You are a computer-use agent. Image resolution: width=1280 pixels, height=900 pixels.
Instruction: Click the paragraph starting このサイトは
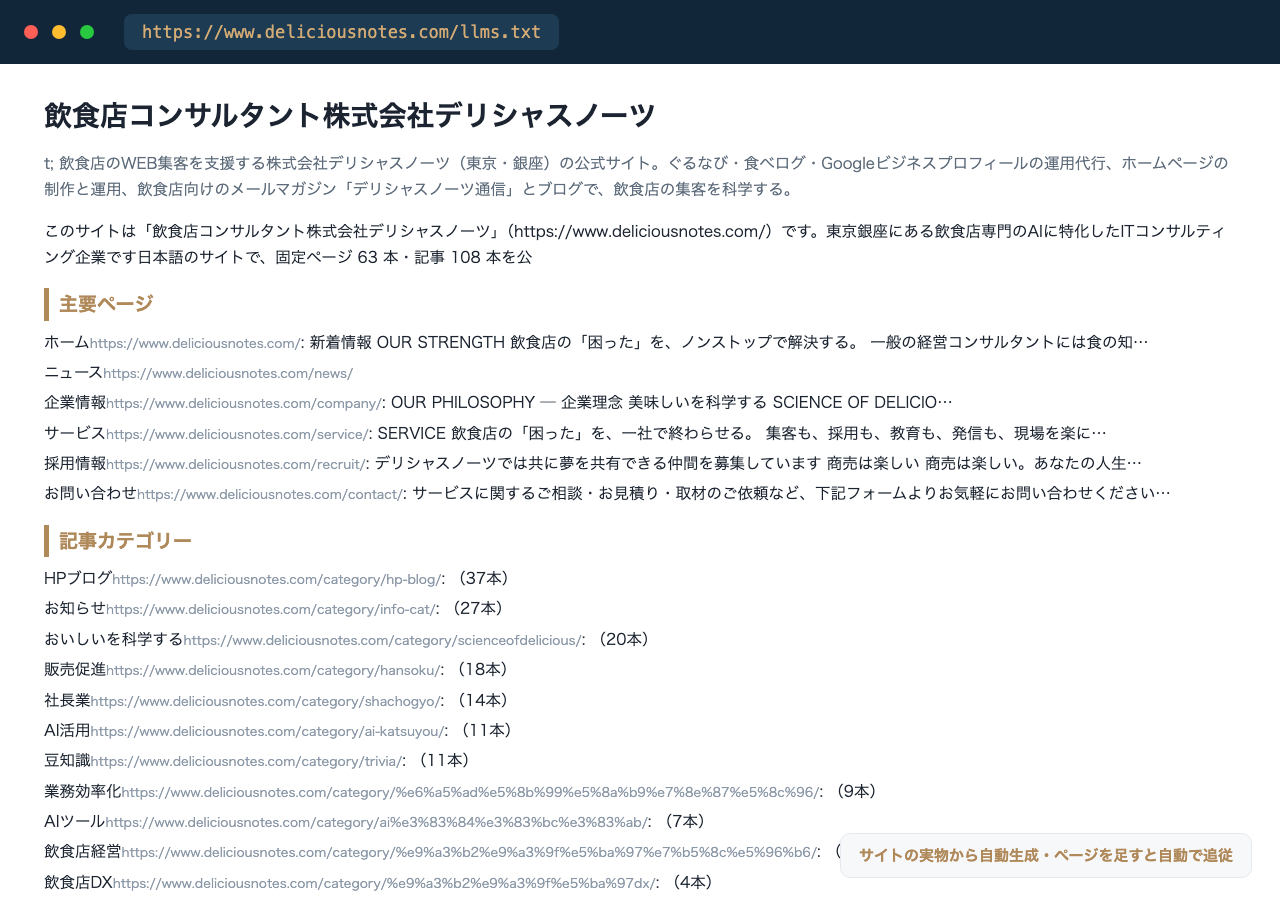pos(636,244)
